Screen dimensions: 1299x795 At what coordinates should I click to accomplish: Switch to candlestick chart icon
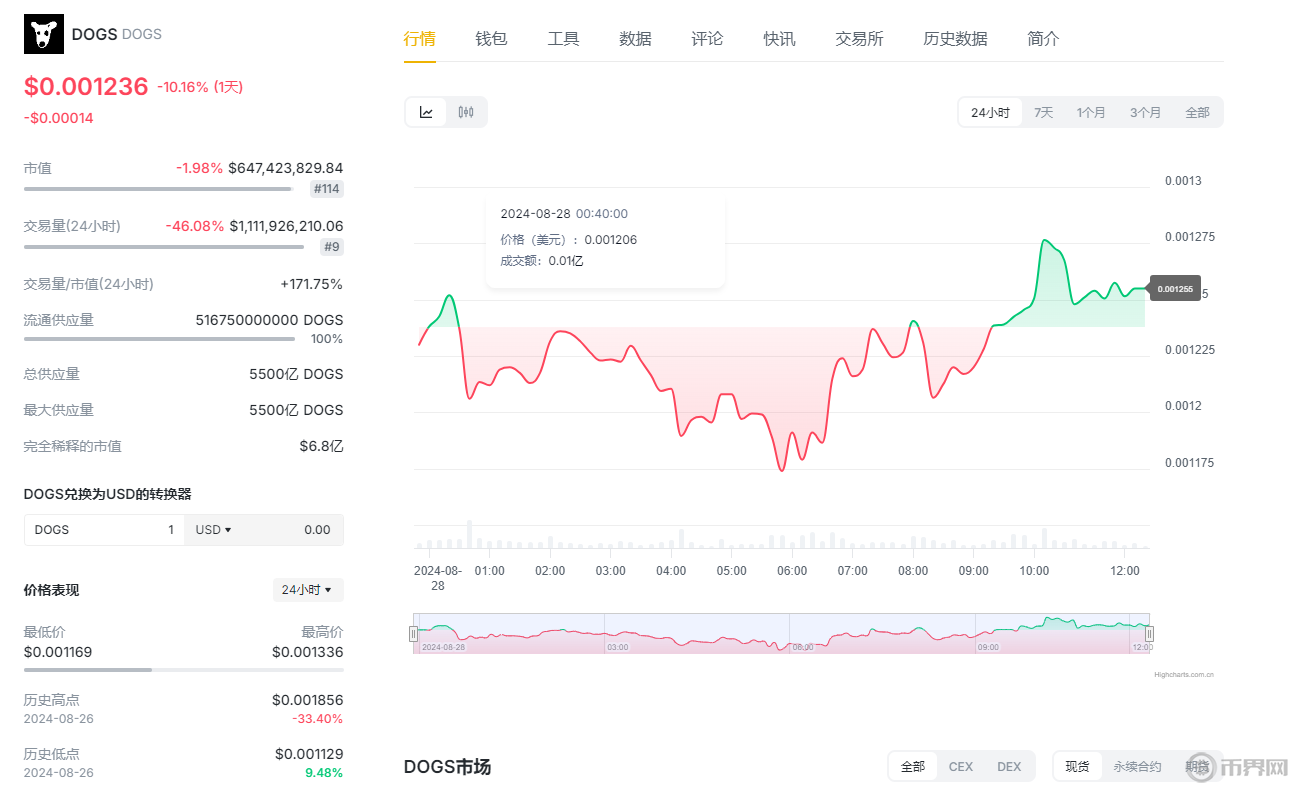pos(466,112)
